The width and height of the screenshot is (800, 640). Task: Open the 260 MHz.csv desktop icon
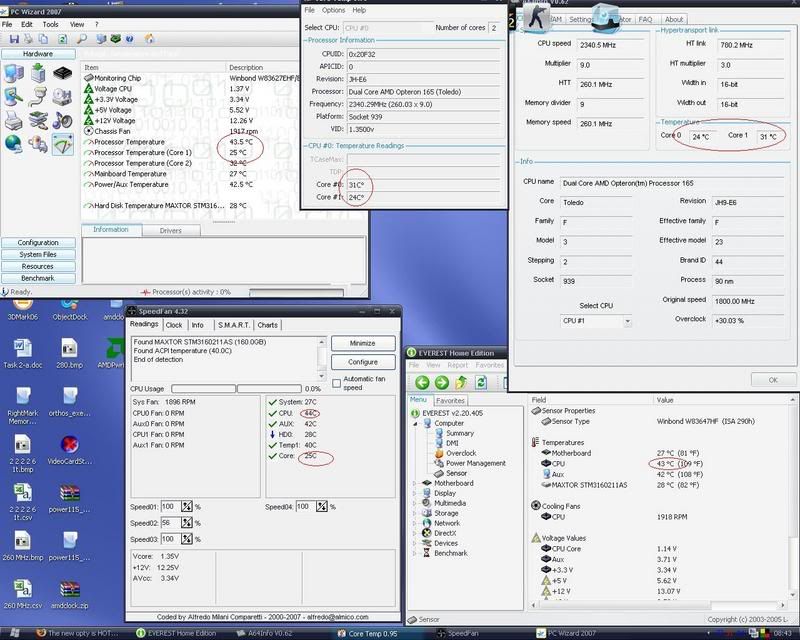[22, 595]
